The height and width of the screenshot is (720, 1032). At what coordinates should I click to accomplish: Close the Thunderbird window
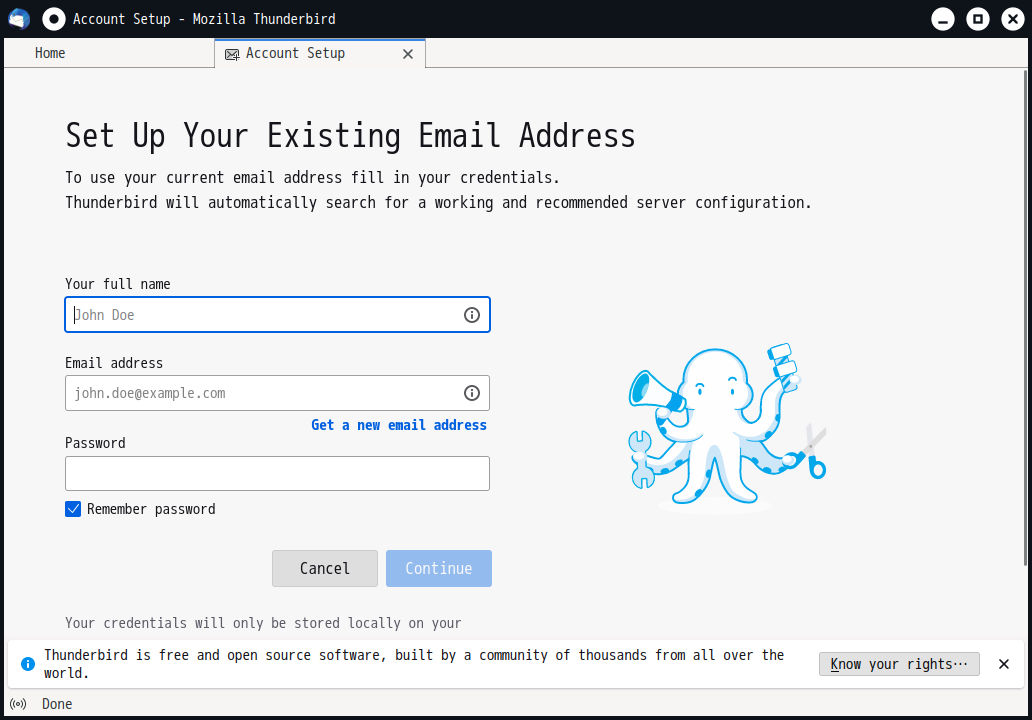point(1013,19)
